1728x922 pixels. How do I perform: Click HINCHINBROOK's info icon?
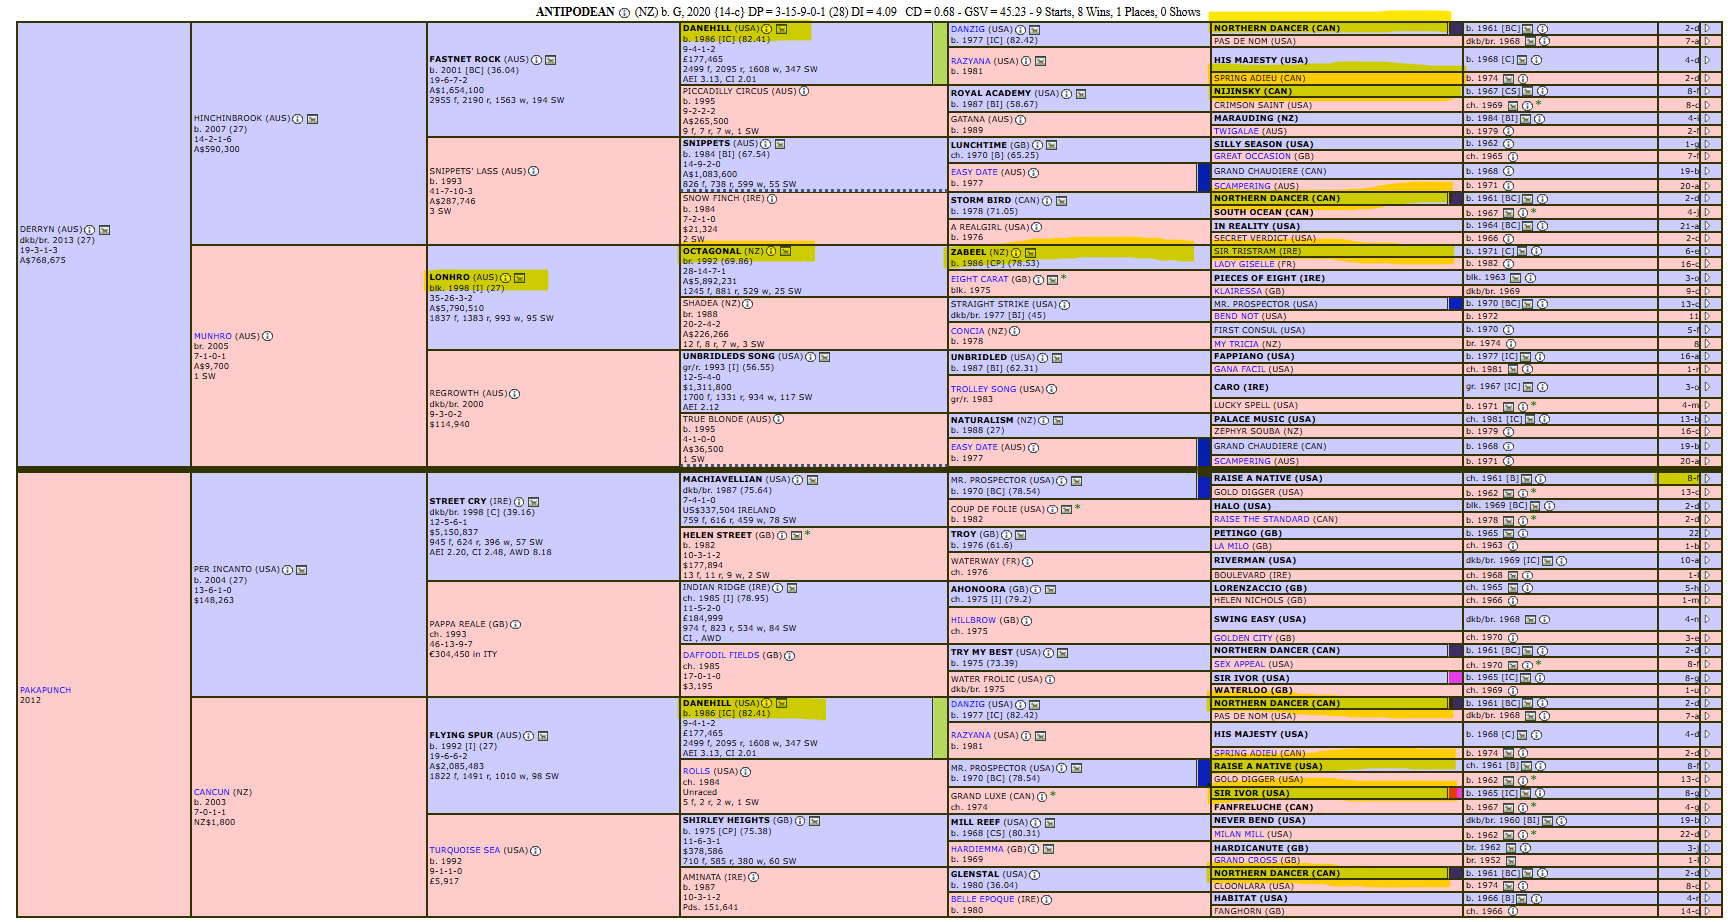pos(298,119)
